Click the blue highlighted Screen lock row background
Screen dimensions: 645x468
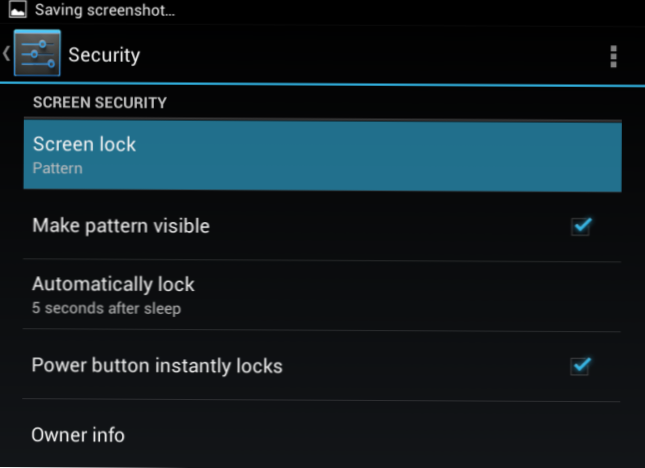(x=370, y=155)
